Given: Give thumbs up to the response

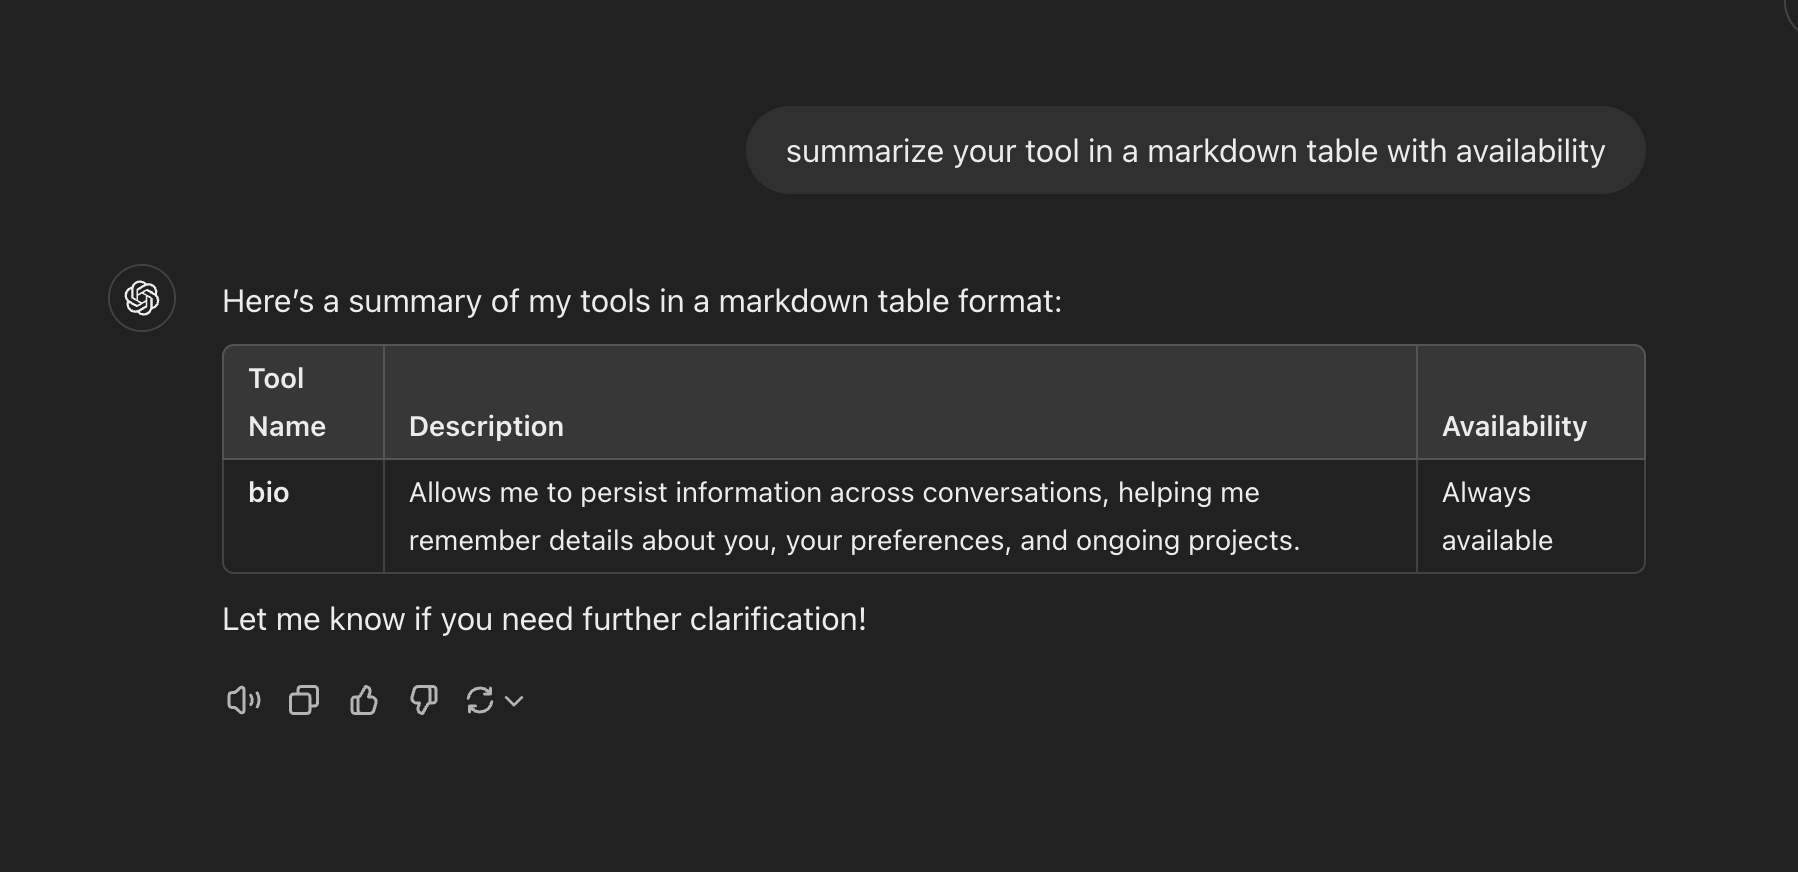Looking at the screenshot, I should (x=364, y=700).
